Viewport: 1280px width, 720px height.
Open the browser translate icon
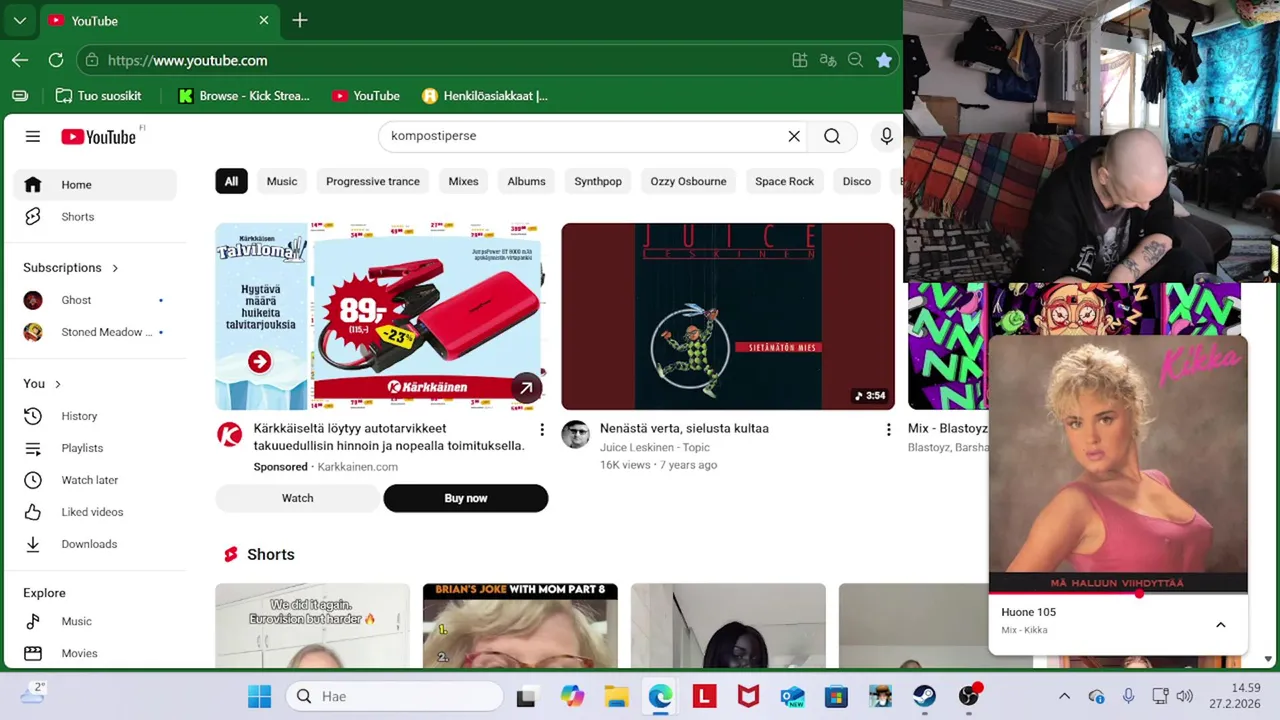click(x=828, y=60)
